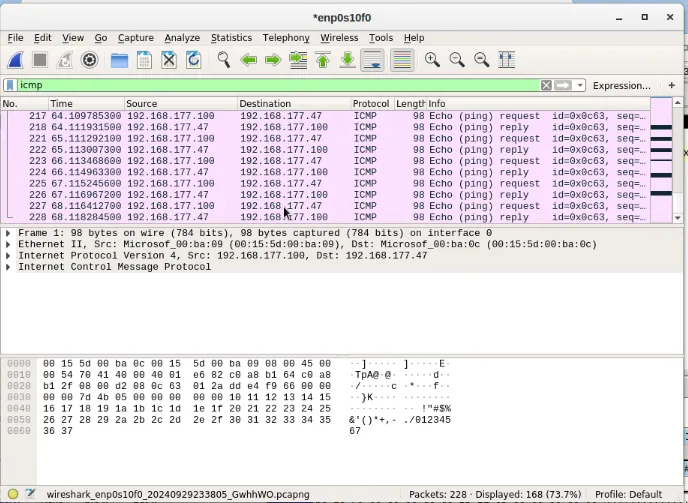Image resolution: width=688 pixels, height=503 pixels.
Task: Open the File menu
Action: [x=15, y=38]
